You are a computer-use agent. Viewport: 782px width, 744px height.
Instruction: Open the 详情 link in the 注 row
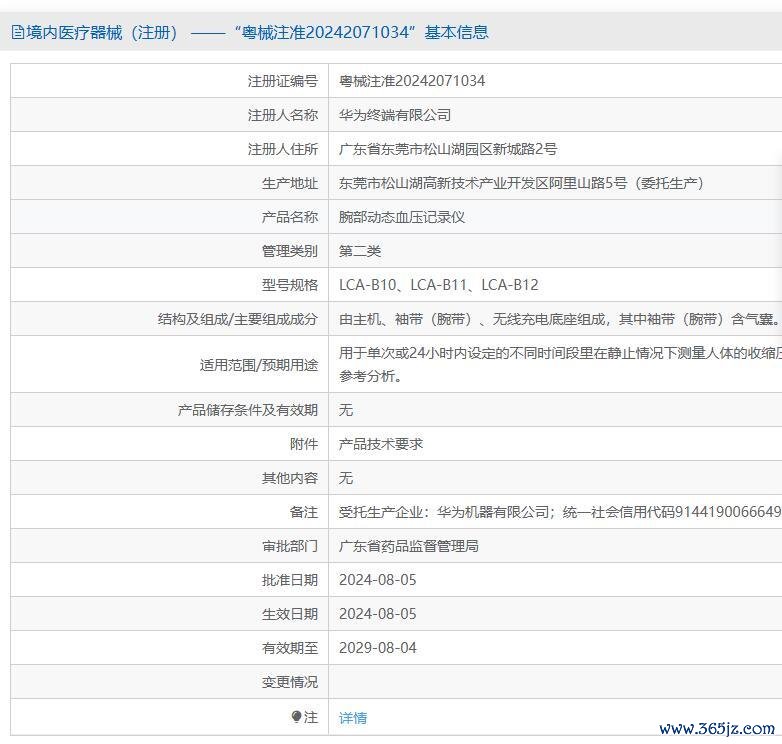point(353,718)
